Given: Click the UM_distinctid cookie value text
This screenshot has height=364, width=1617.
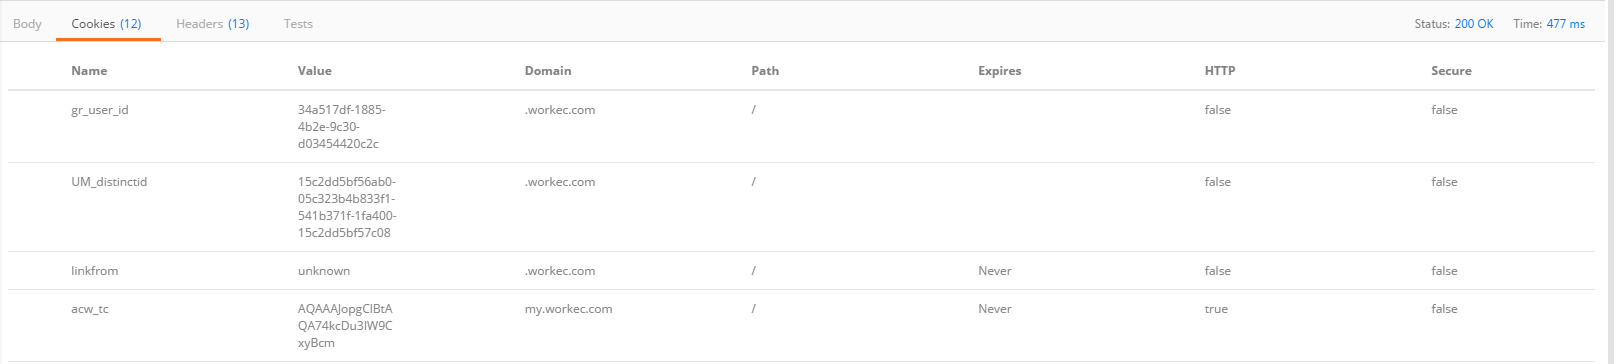Looking at the screenshot, I should pyautogui.click(x=347, y=207).
